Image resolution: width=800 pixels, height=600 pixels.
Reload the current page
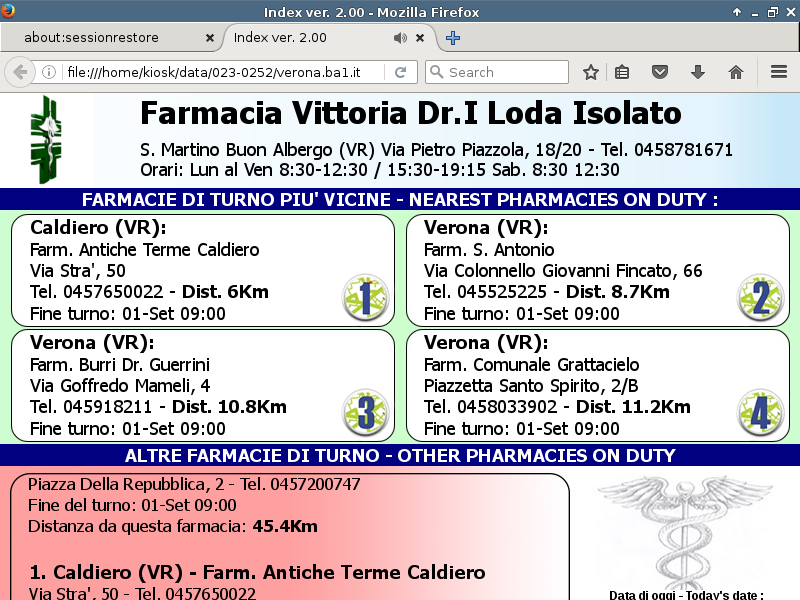(400, 72)
